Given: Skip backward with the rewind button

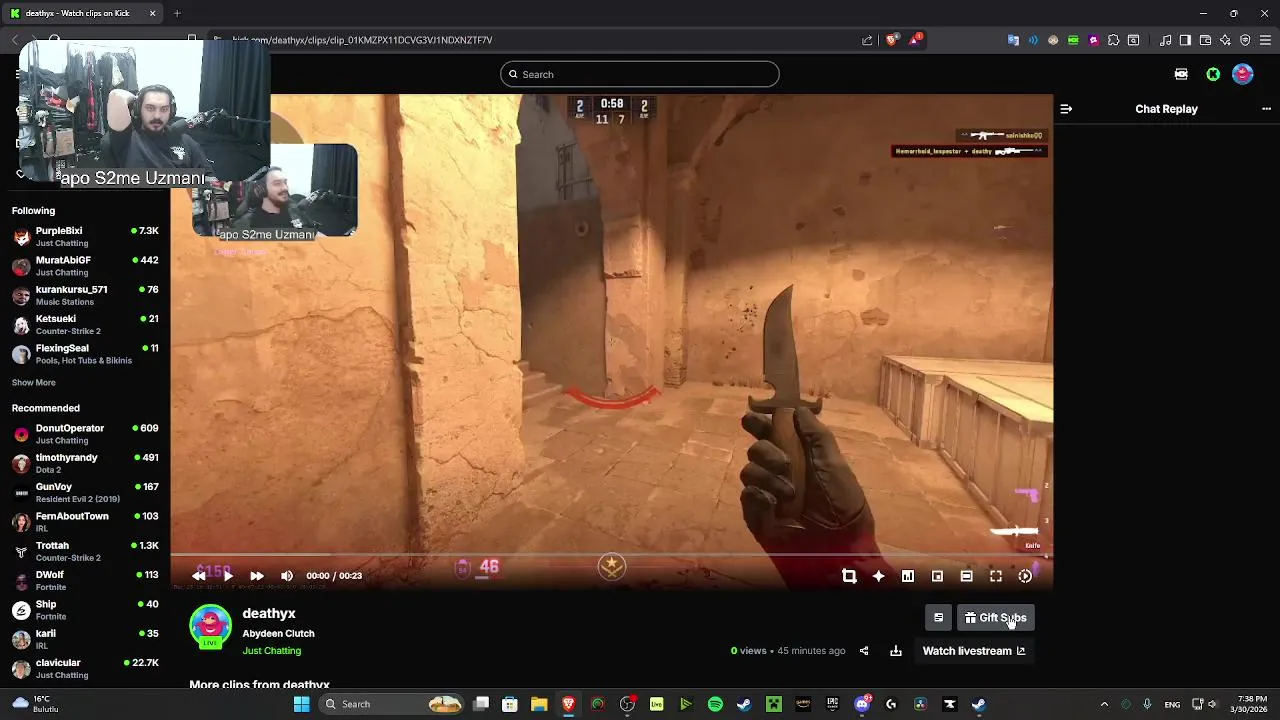Looking at the screenshot, I should tap(199, 576).
